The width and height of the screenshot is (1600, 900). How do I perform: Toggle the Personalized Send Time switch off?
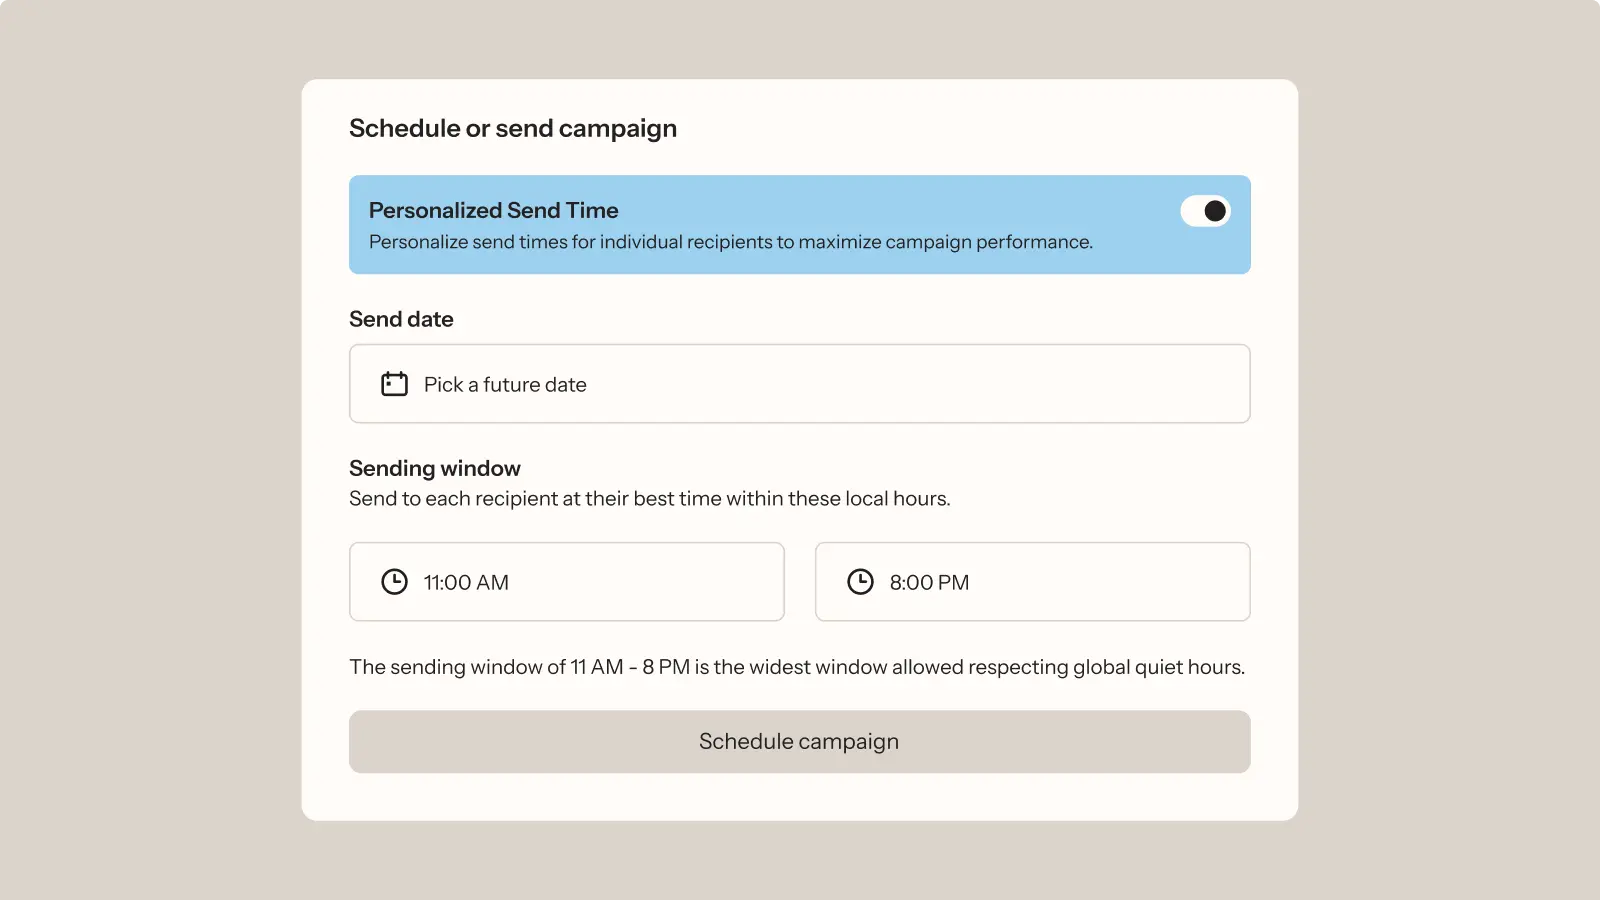(x=1205, y=210)
